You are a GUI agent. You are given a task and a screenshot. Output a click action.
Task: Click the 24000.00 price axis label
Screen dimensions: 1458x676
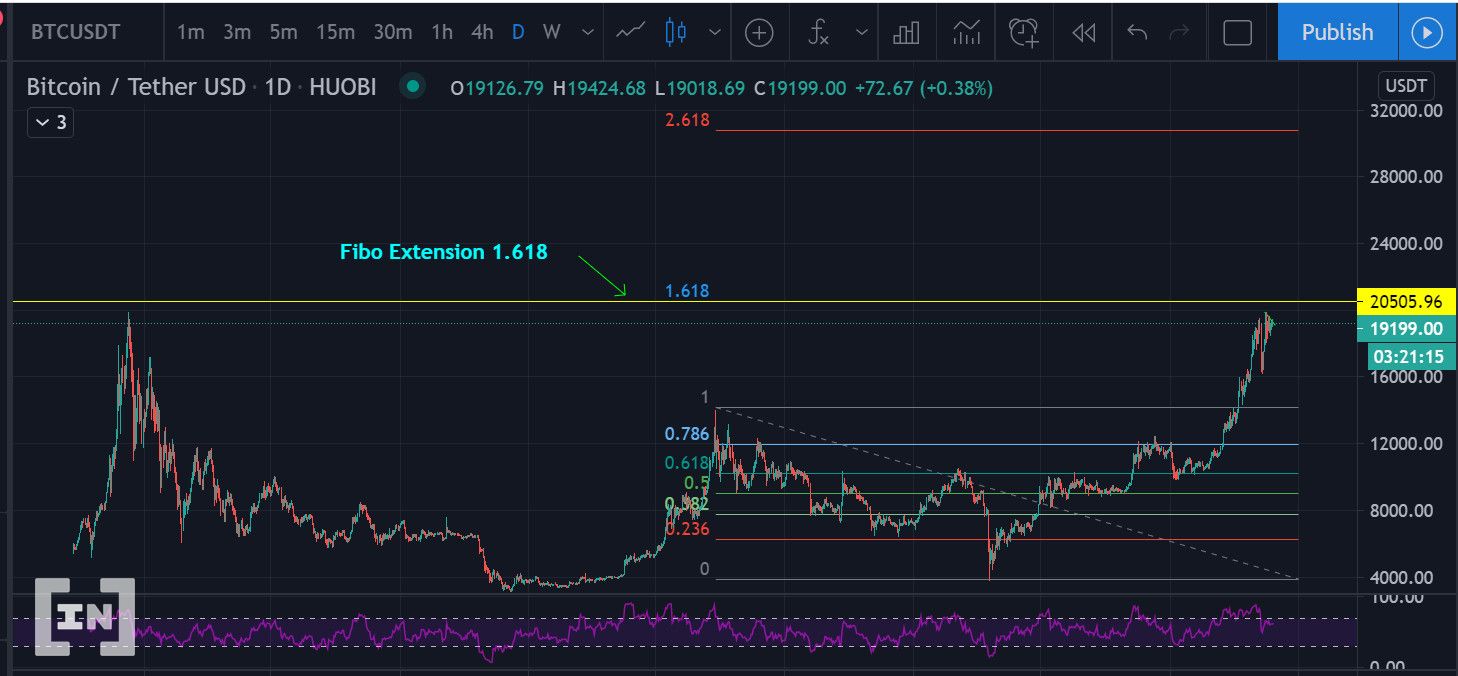1406,243
